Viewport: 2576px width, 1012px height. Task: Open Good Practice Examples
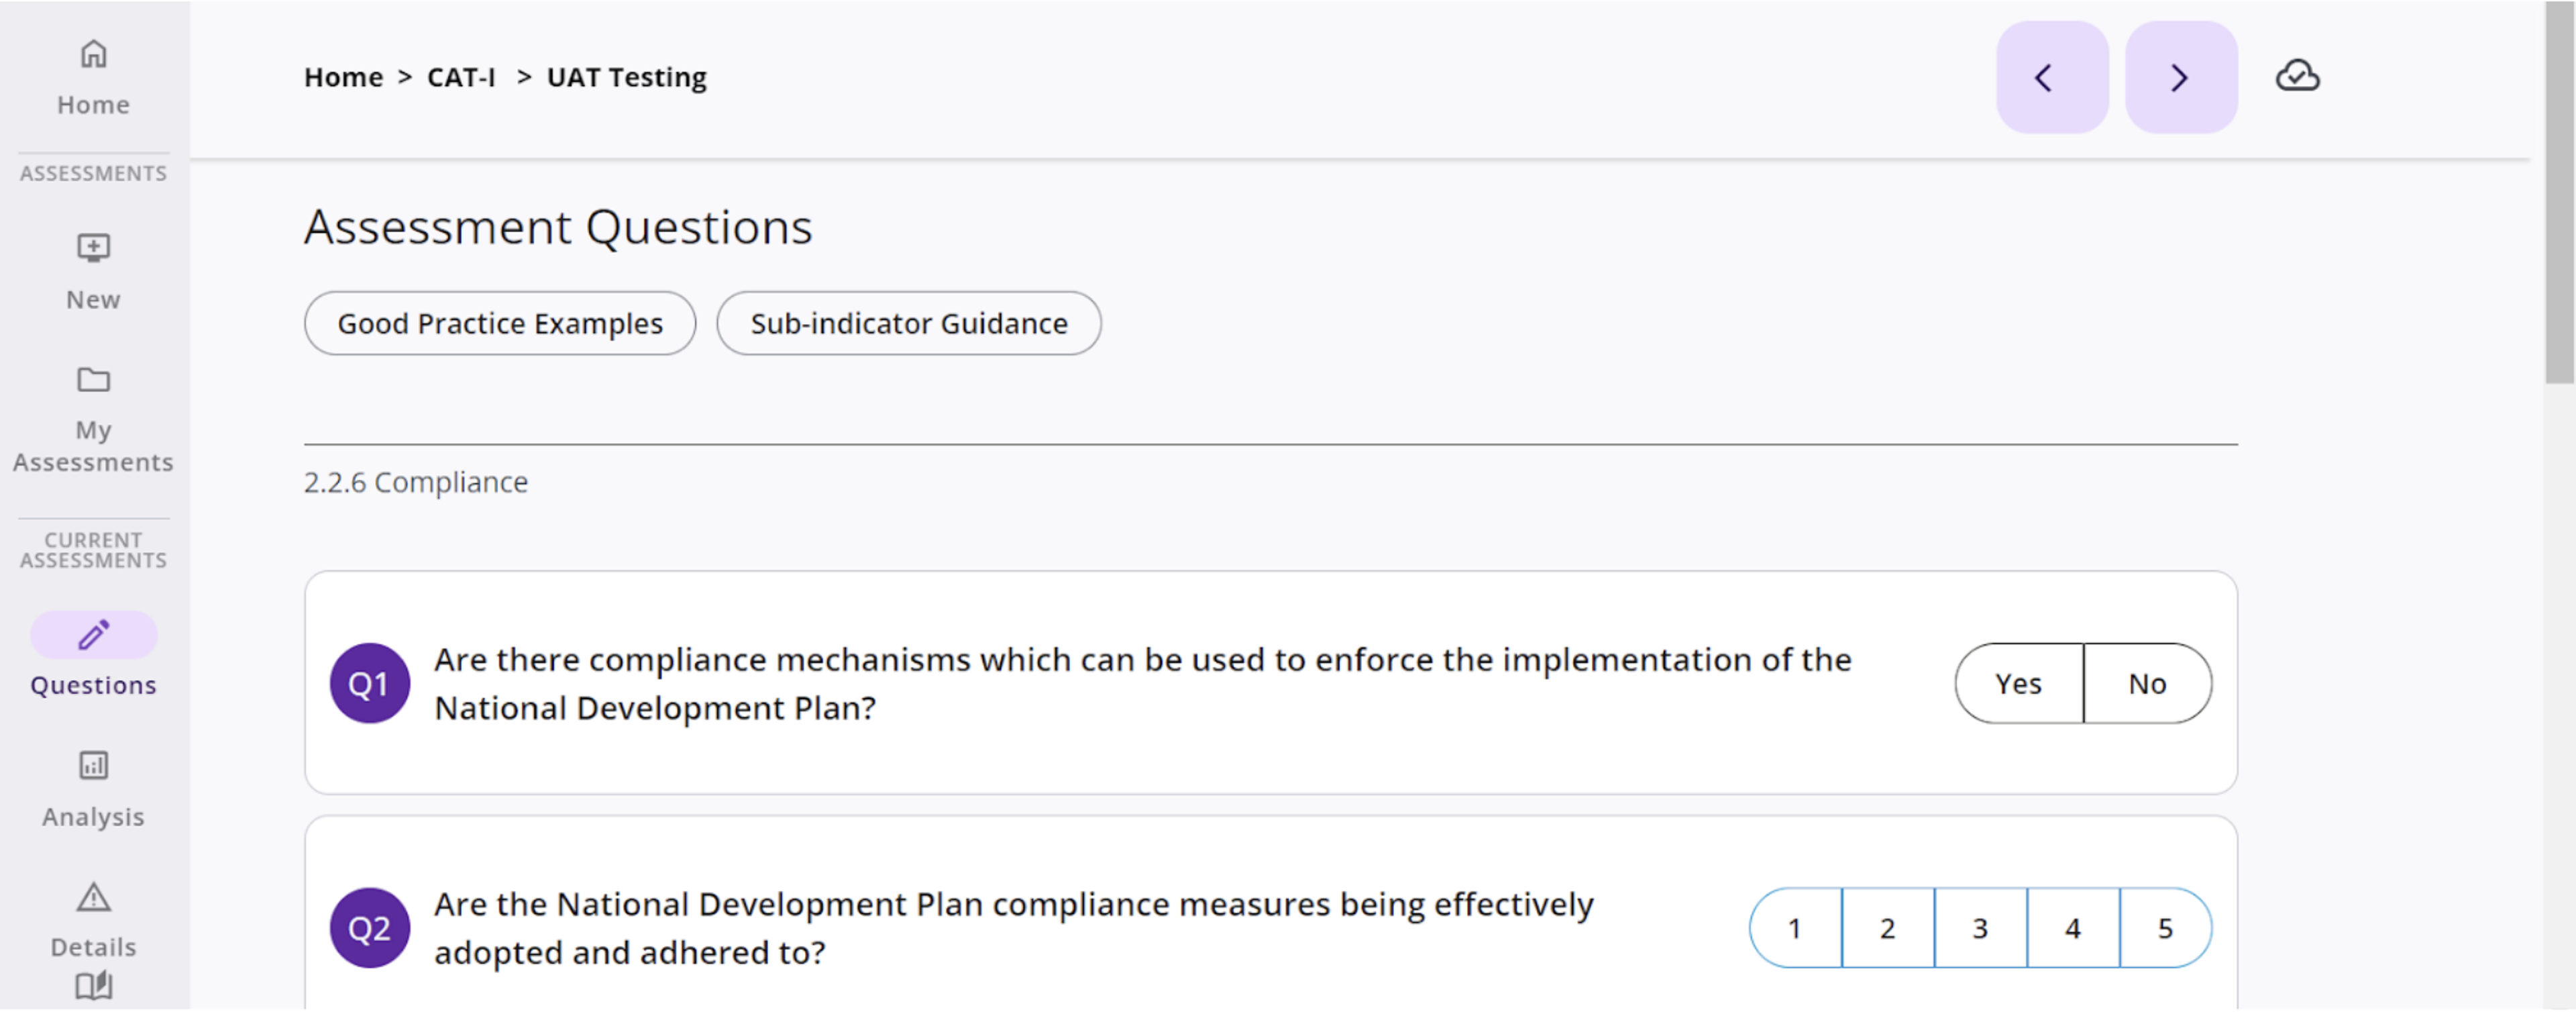coord(499,323)
